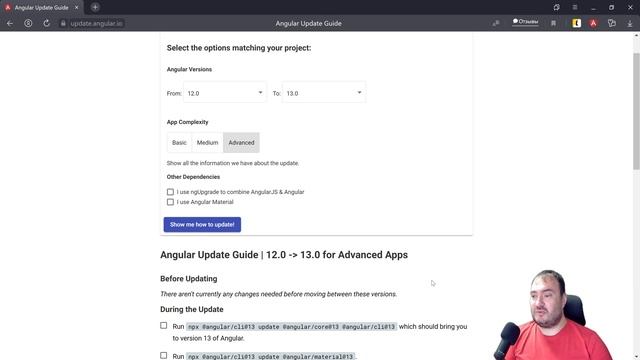Viewport: 640px width, 360px height.
Task: Open the red Angular extension icon
Action: click(593, 23)
